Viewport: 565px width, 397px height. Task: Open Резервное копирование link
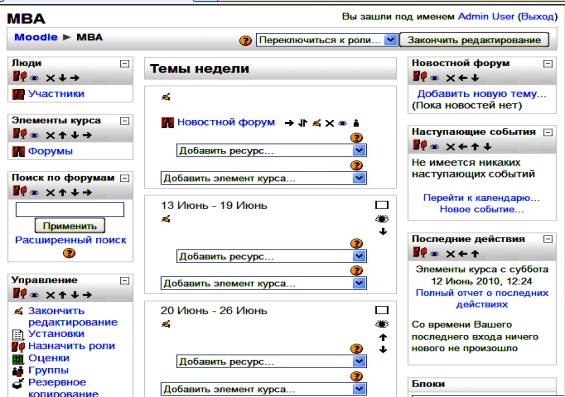tap(63, 388)
